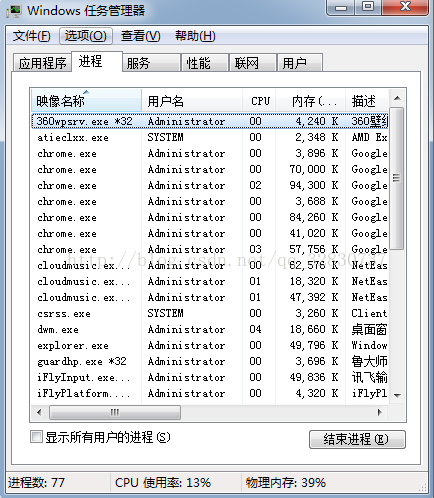Click vertical scrollbar up arrow
The image size is (434, 498).
click(397, 98)
